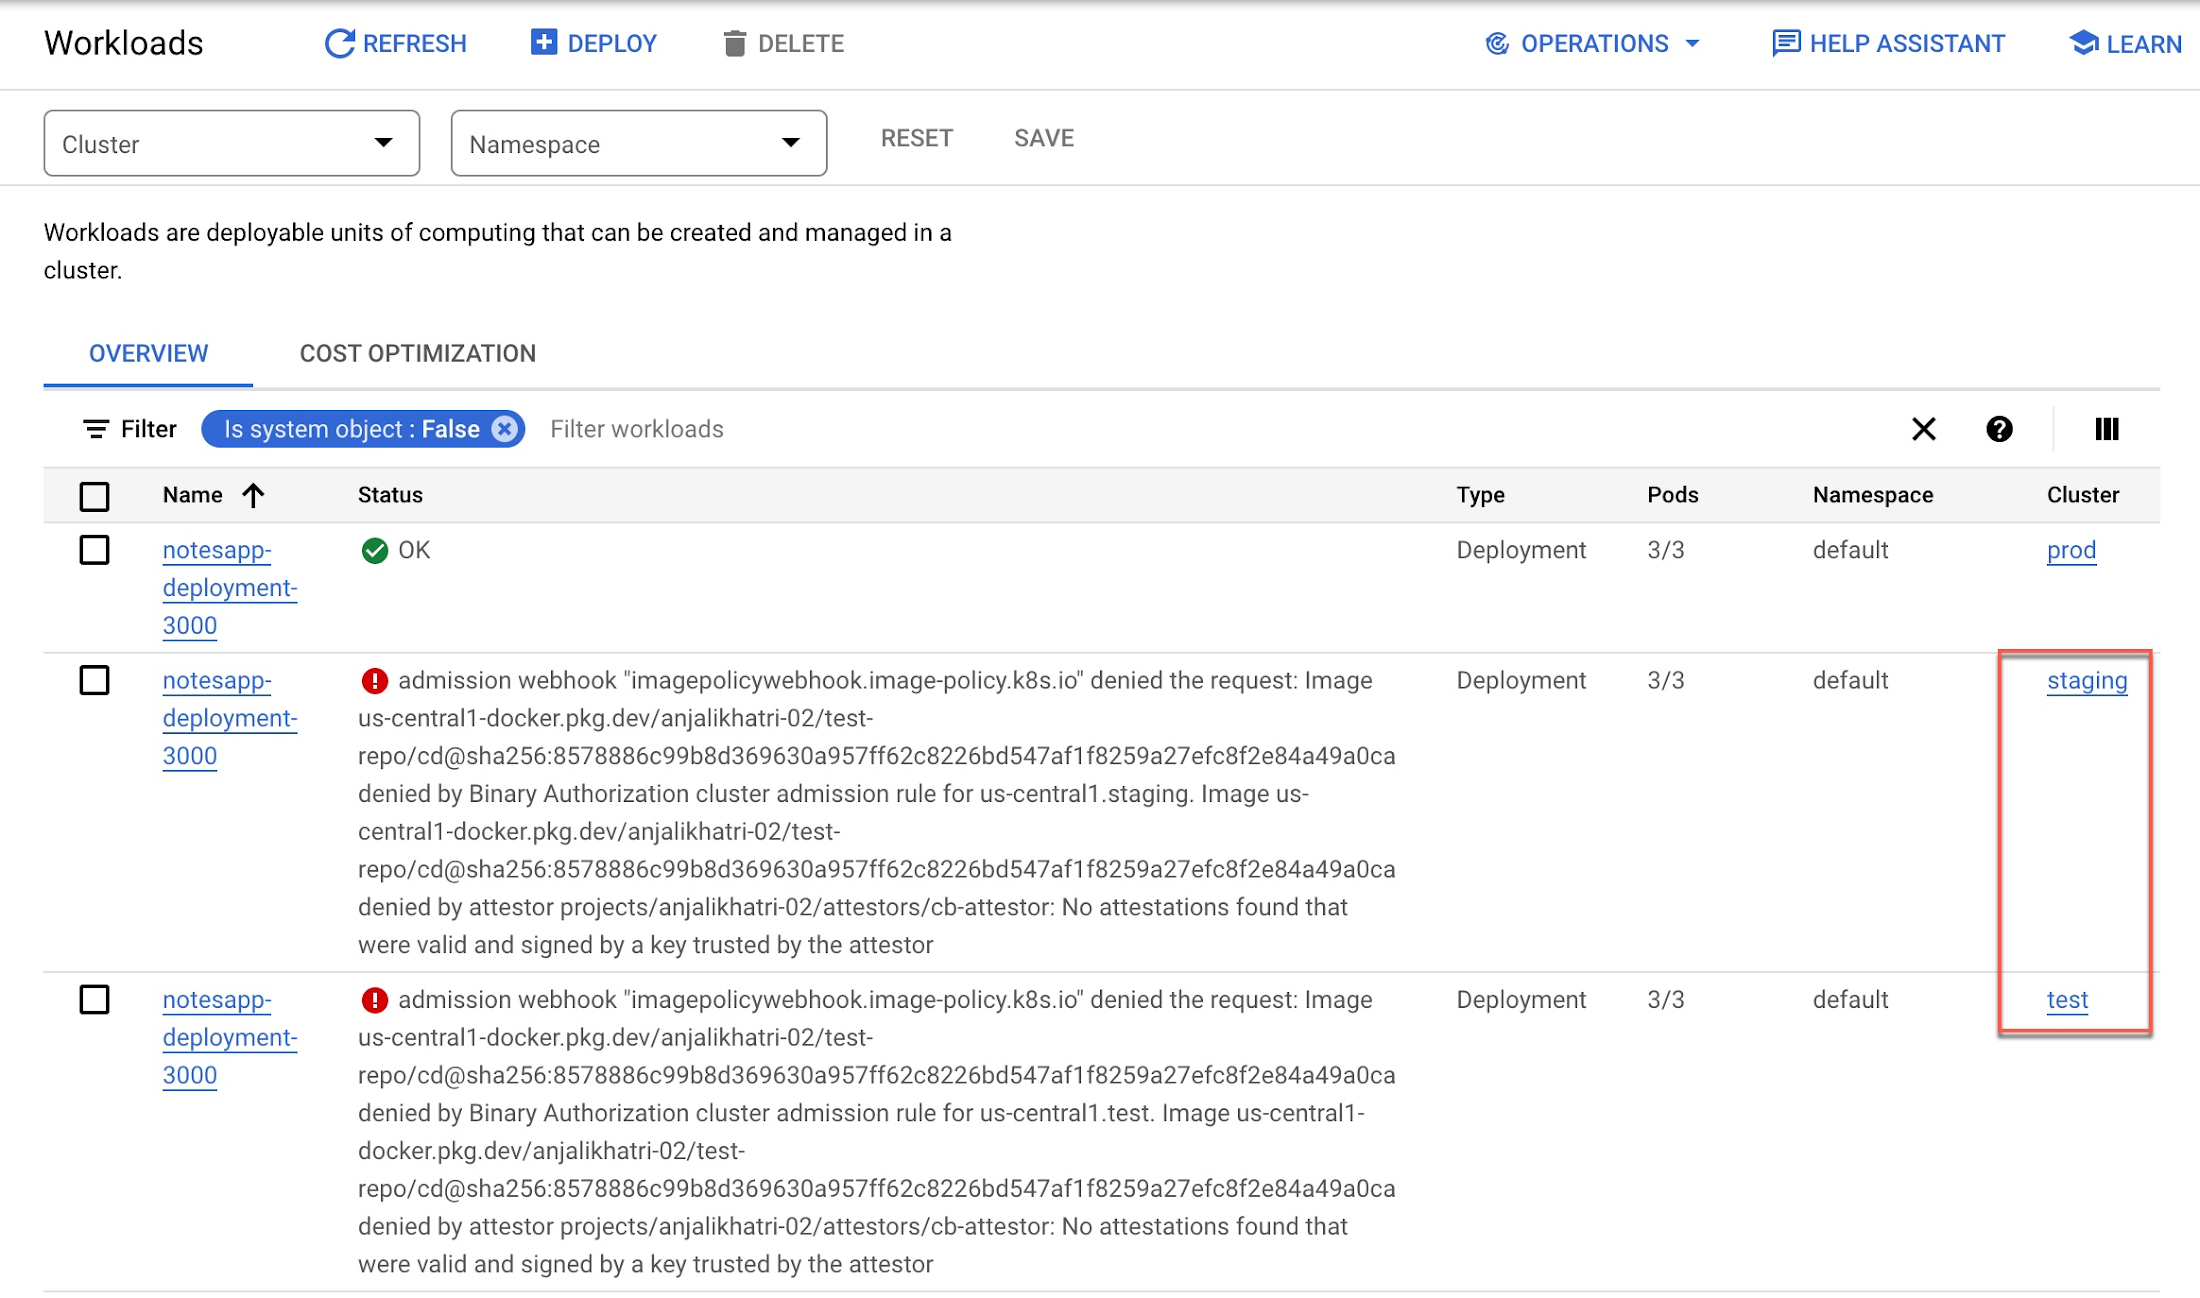The width and height of the screenshot is (2200, 1298).
Task: Open the test cluster link
Action: 2067,1000
